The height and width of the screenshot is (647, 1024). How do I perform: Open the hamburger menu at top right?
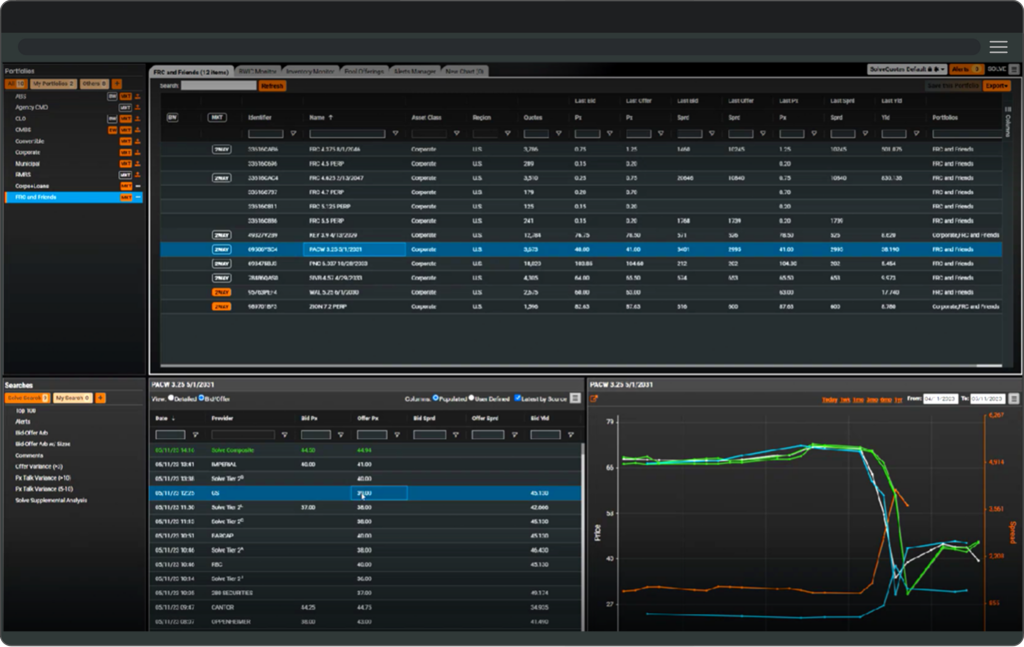(x=998, y=47)
